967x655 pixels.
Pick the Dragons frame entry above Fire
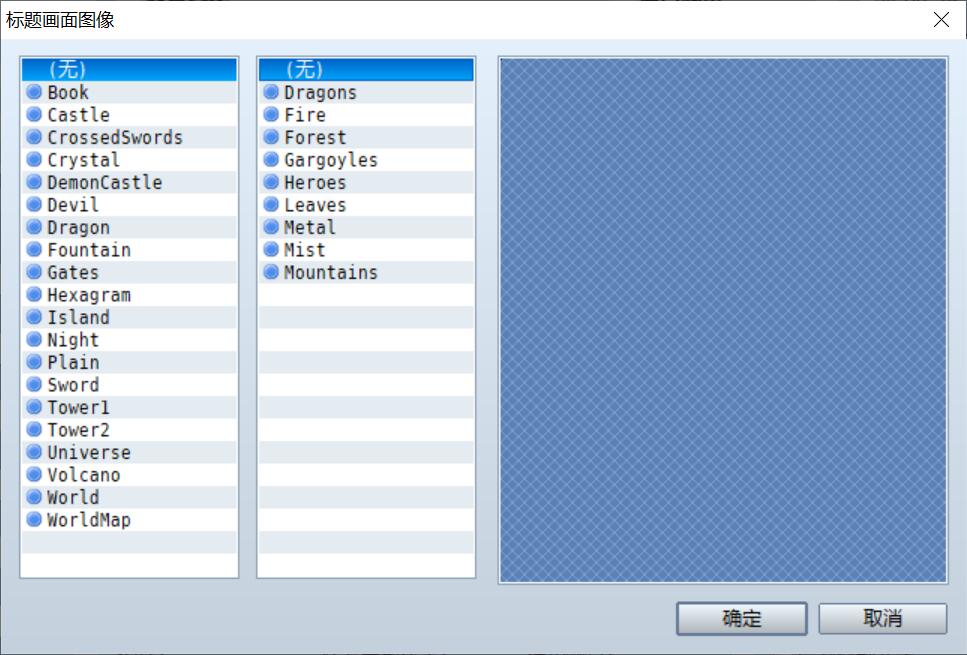(366, 92)
